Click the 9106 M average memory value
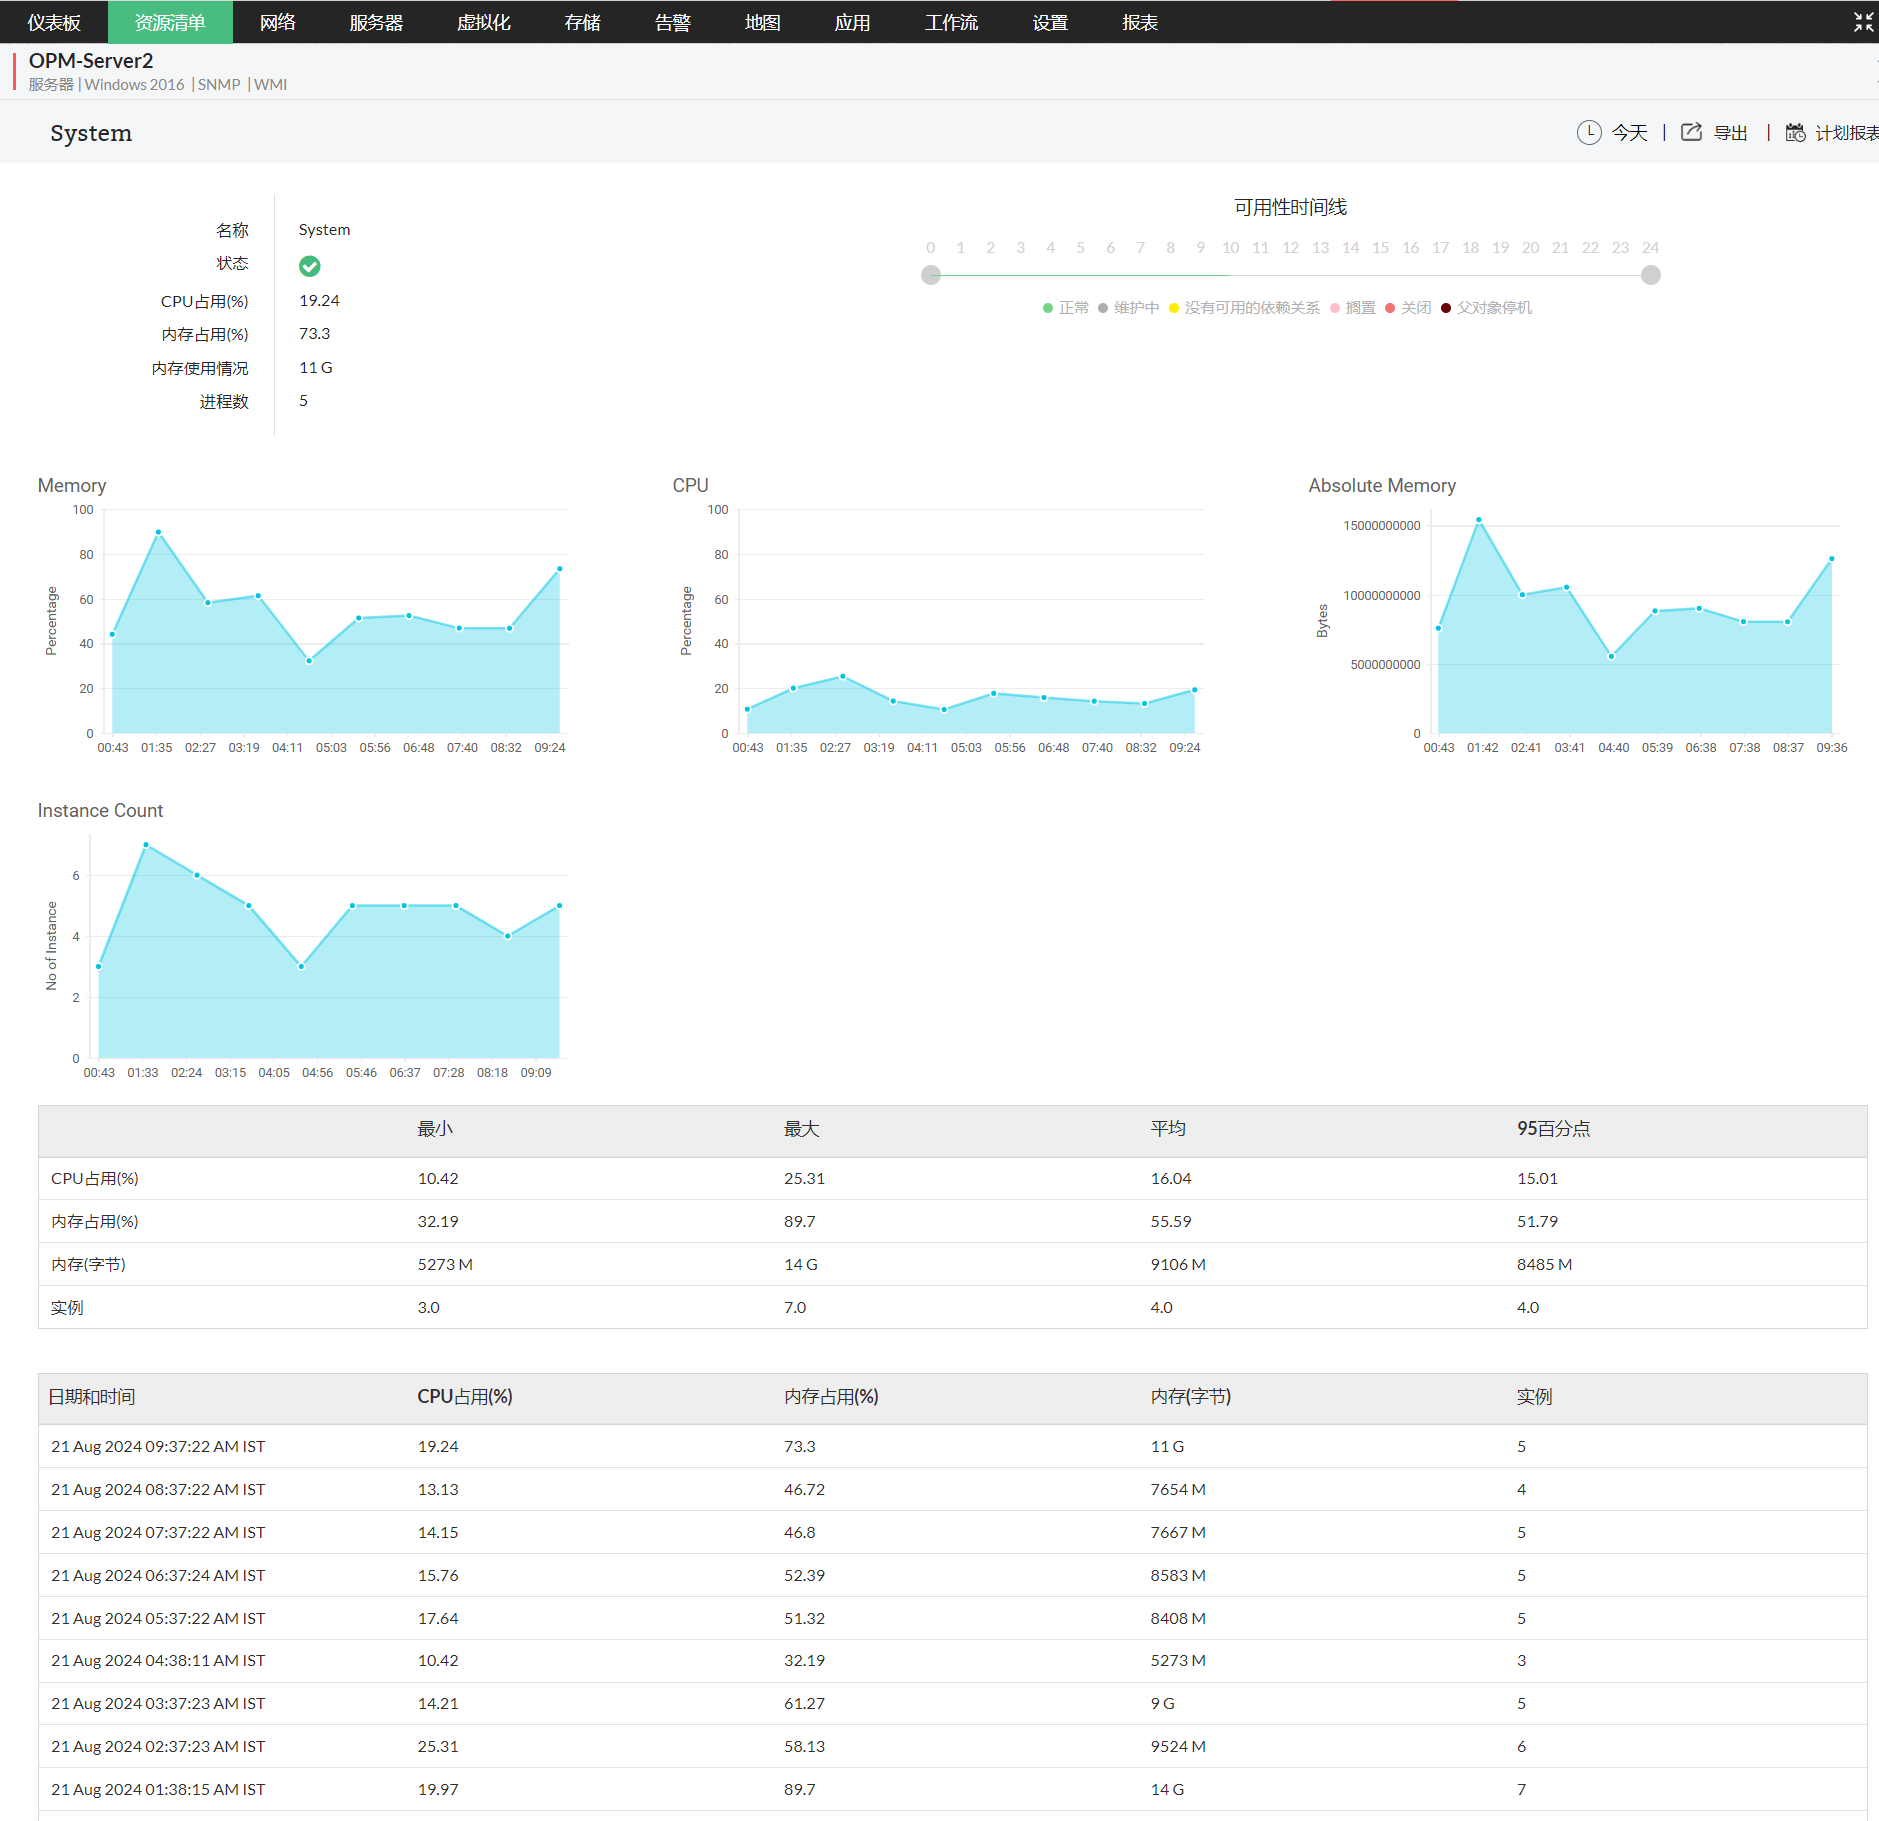The height and width of the screenshot is (1821, 1879). 1178,1265
